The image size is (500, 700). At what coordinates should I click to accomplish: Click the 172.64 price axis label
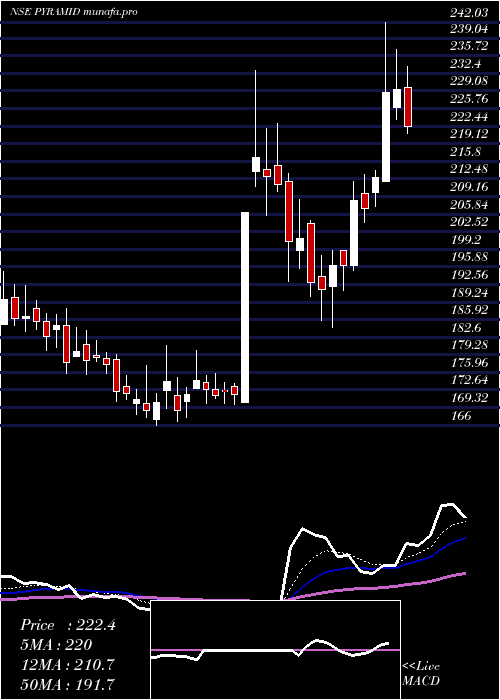469,380
